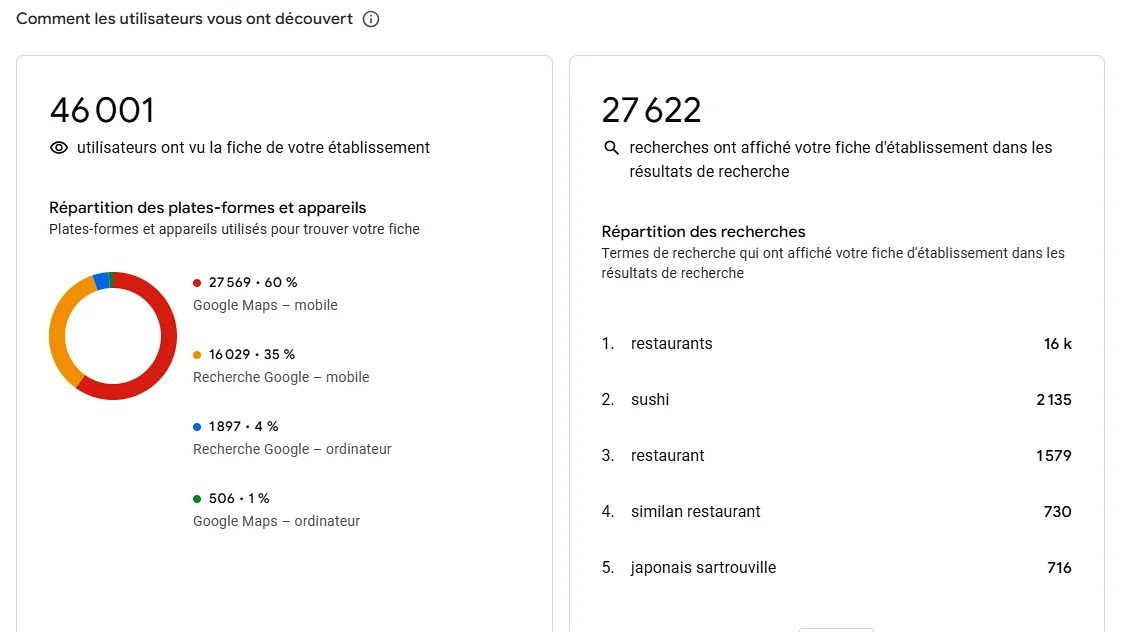This screenshot has height=632, width=1121.
Task: Click the eye icon next to users viewed
Action: (59, 148)
